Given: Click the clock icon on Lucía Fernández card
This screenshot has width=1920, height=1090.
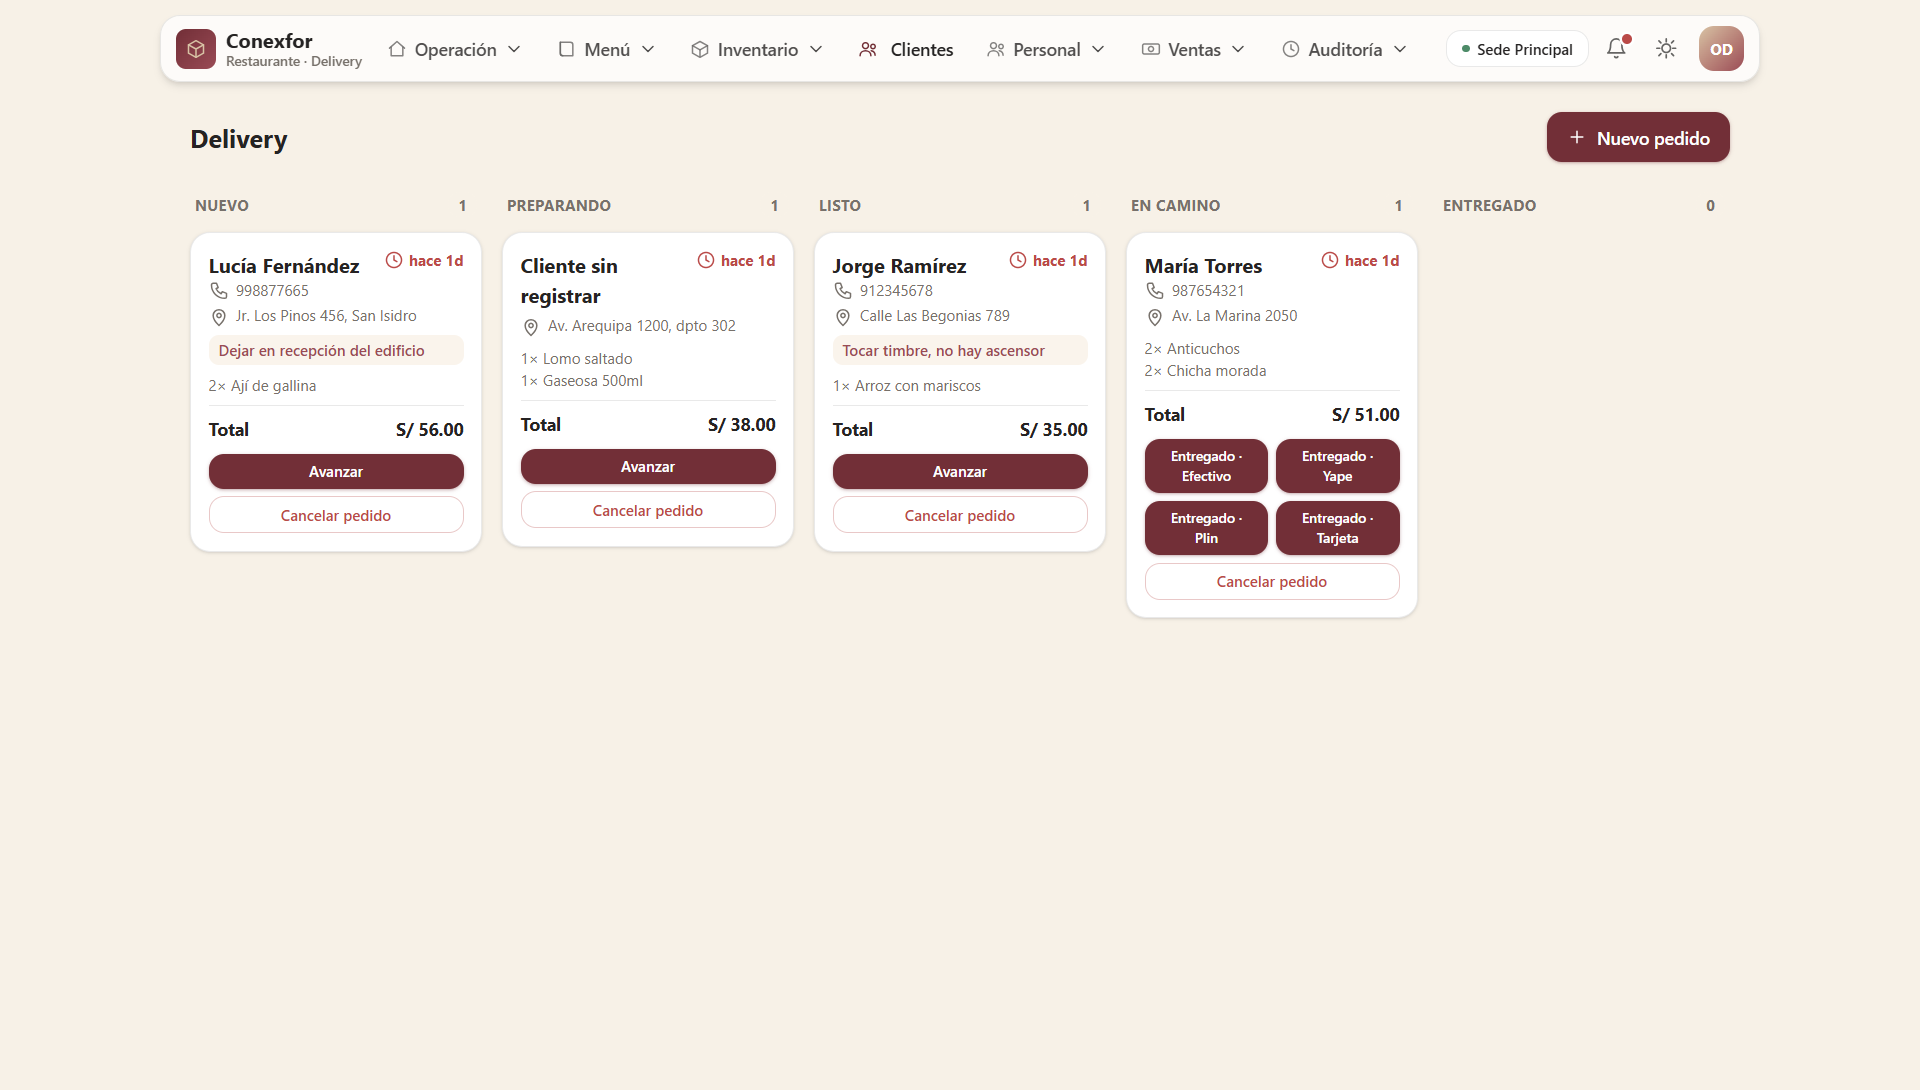Looking at the screenshot, I should (x=394, y=260).
